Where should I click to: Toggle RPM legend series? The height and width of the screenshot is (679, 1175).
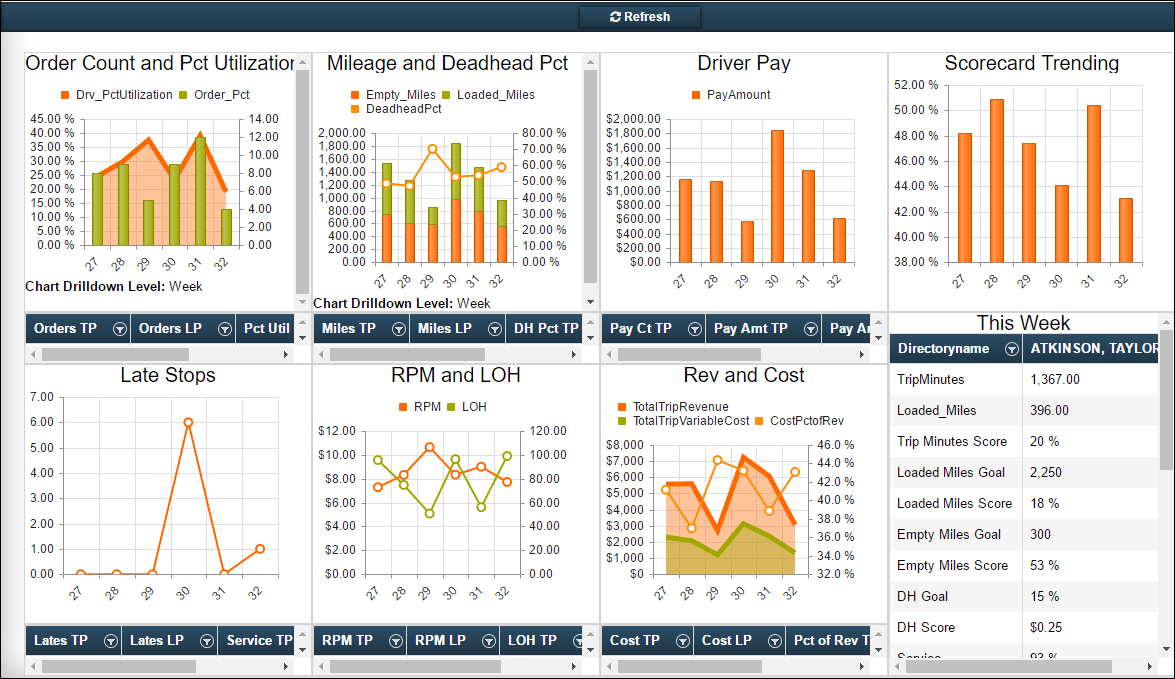coord(420,406)
